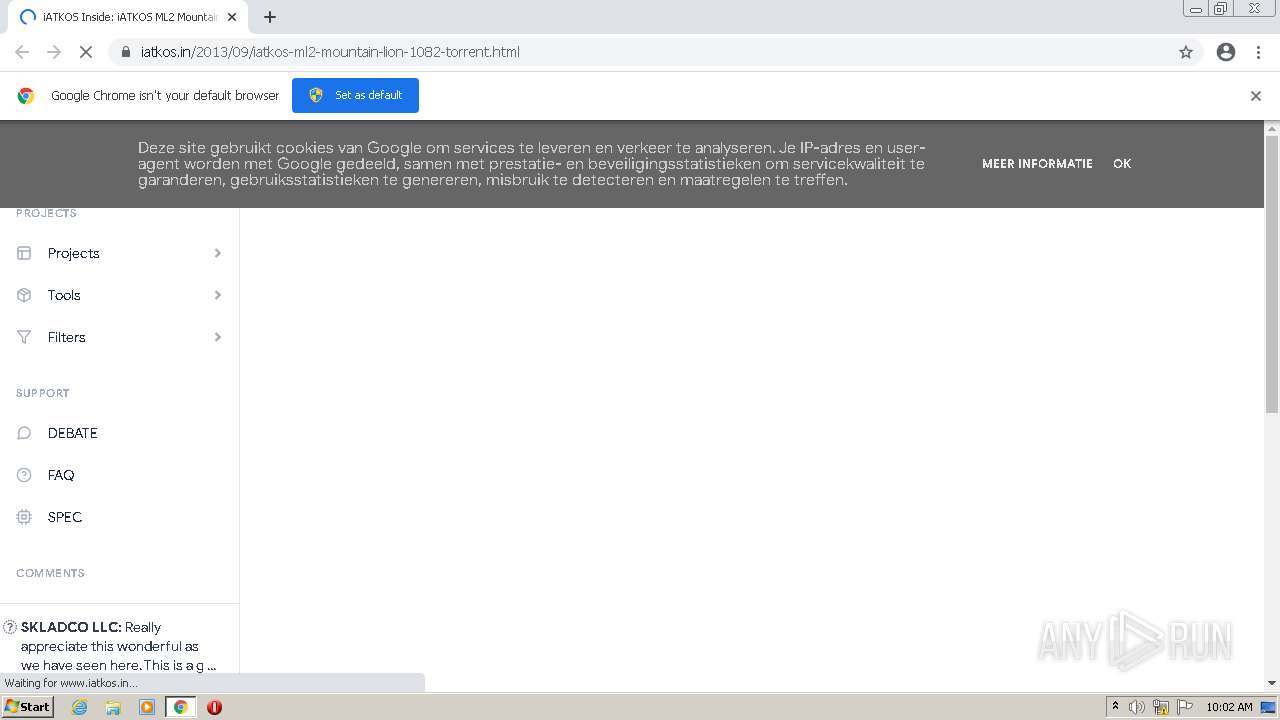Stop loading the page
This screenshot has height=720, width=1280.
click(x=86, y=52)
